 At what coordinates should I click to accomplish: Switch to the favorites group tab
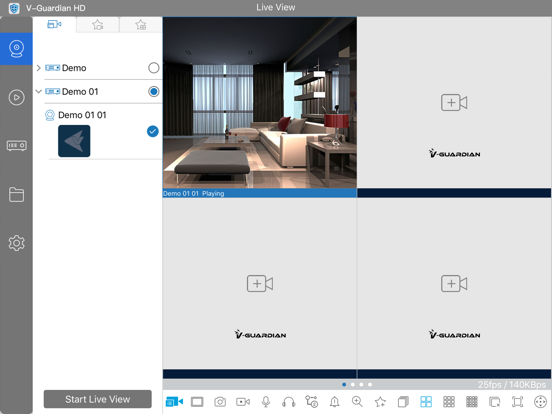141,25
